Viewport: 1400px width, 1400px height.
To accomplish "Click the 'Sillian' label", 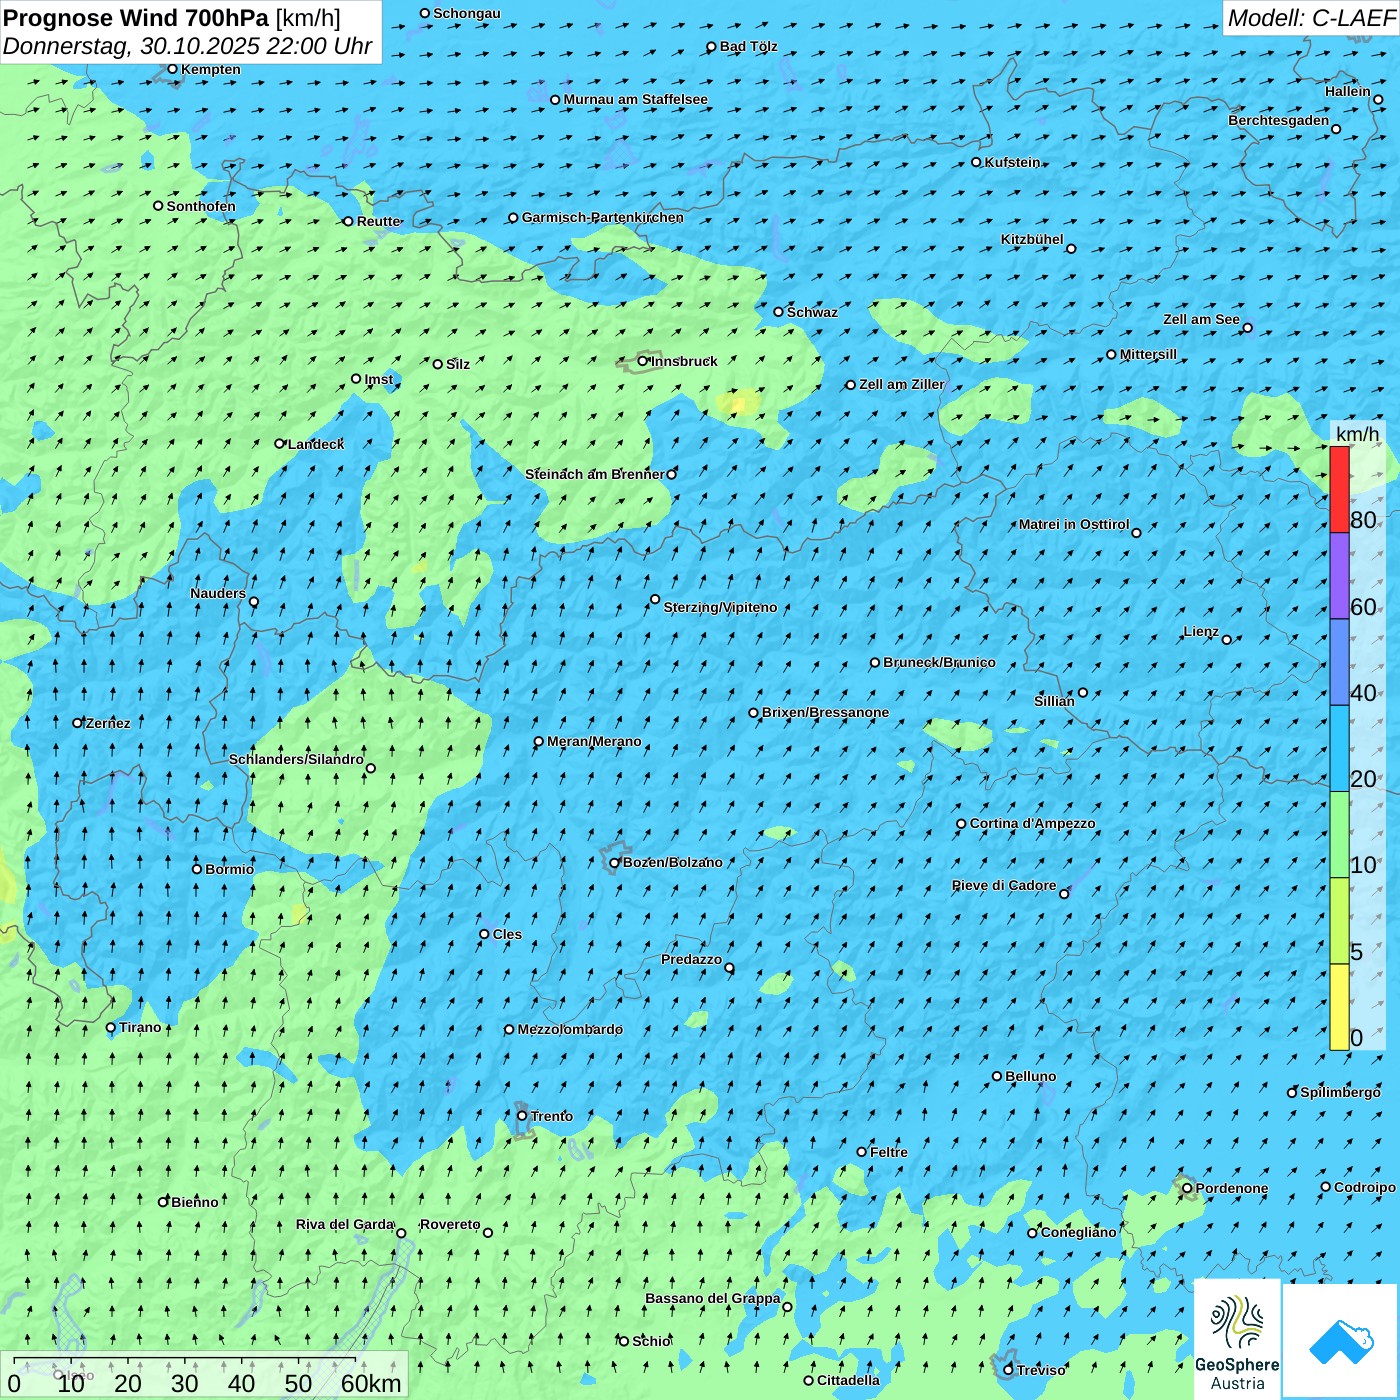I will tap(1054, 701).
